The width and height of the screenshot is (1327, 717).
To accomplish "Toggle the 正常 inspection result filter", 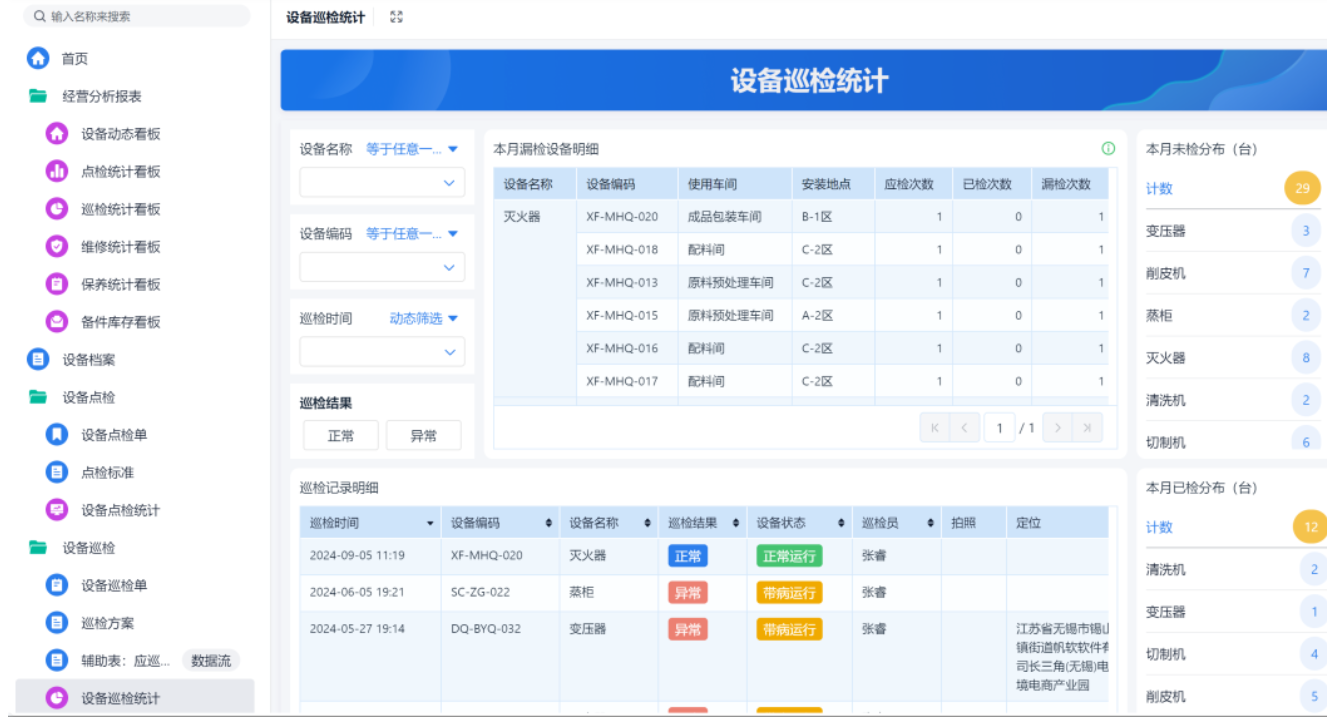I will pyautogui.click(x=340, y=435).
